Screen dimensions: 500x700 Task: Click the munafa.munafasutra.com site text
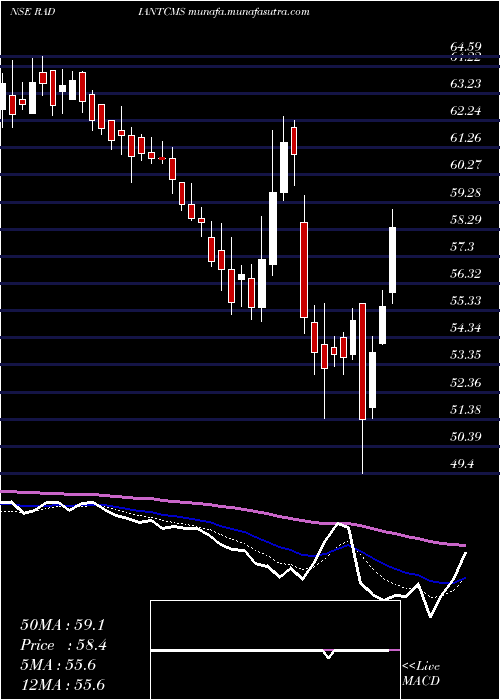249,12
